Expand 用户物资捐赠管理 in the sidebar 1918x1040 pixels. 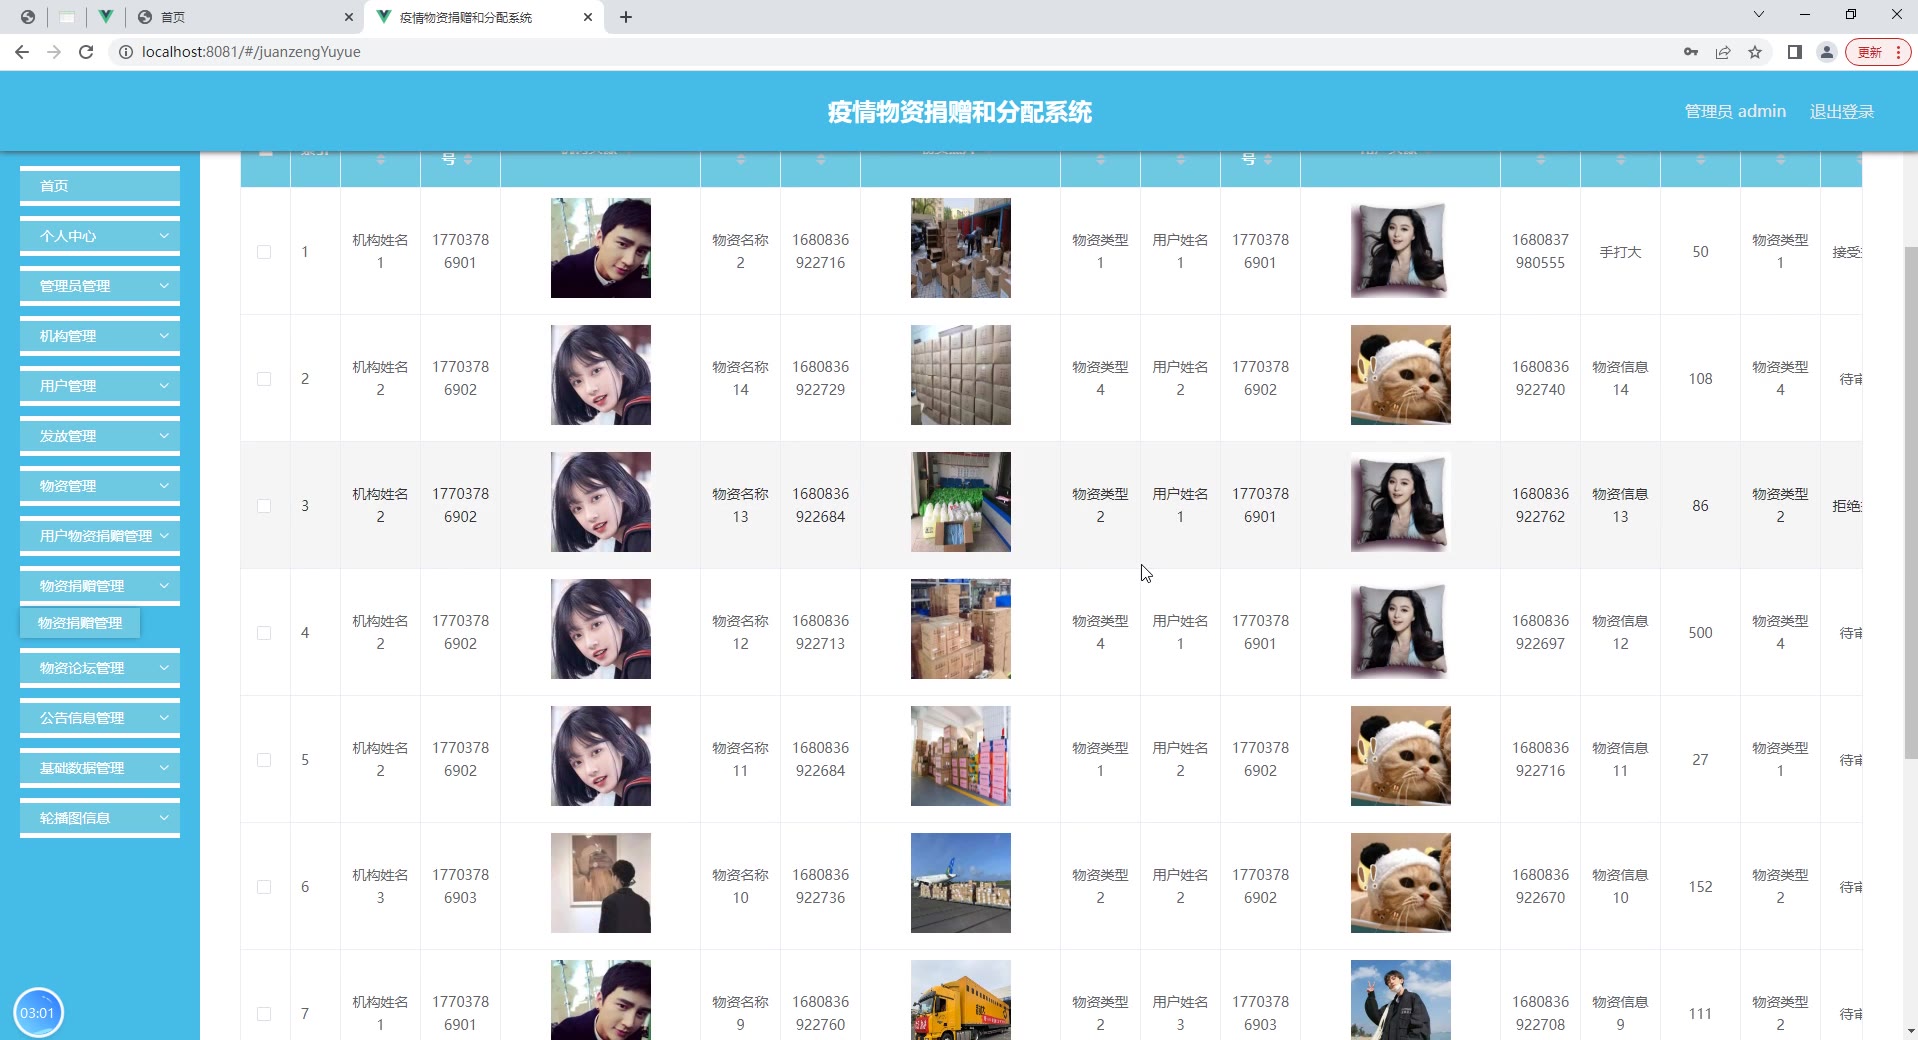(x=100, y=536)
